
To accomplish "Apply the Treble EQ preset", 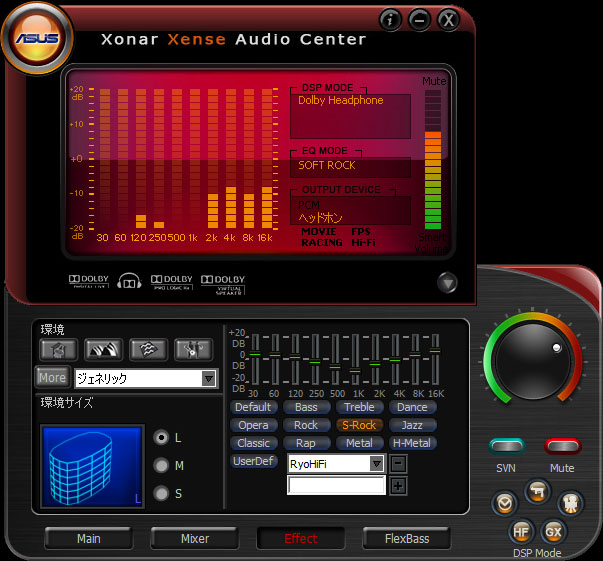I will [x=360, y=407].
